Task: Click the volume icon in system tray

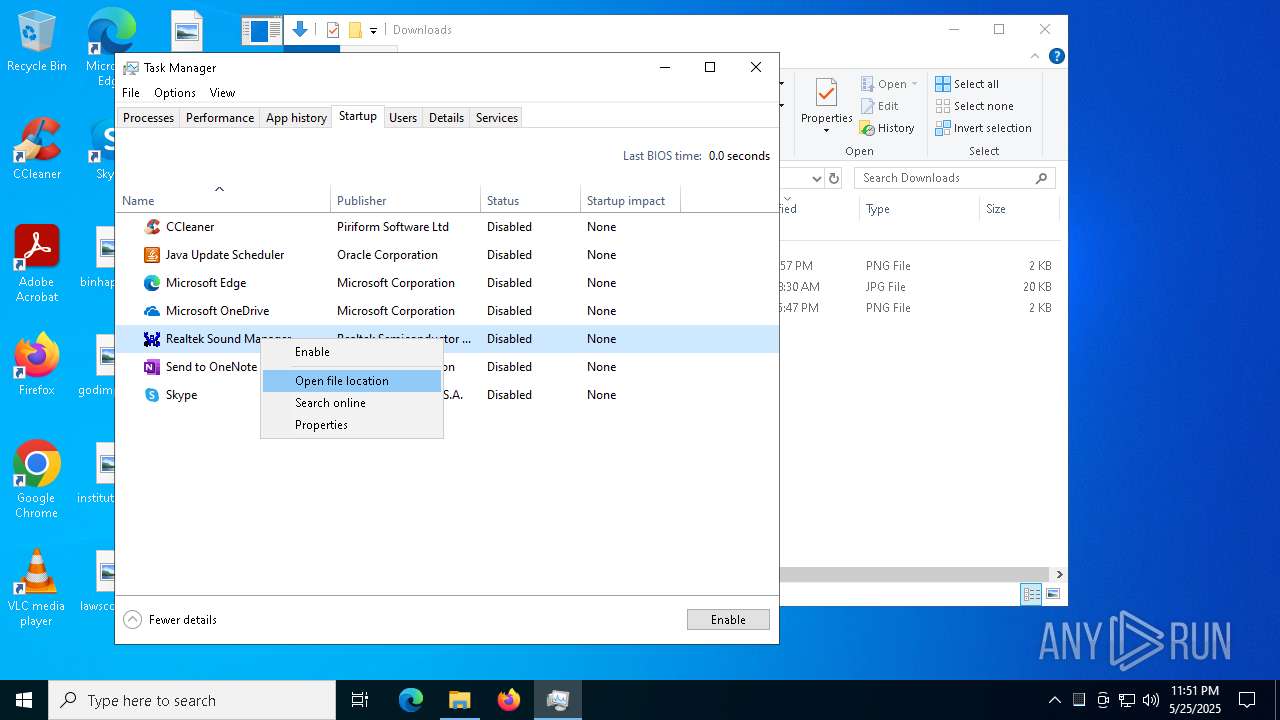Action: click(1151, 700)
